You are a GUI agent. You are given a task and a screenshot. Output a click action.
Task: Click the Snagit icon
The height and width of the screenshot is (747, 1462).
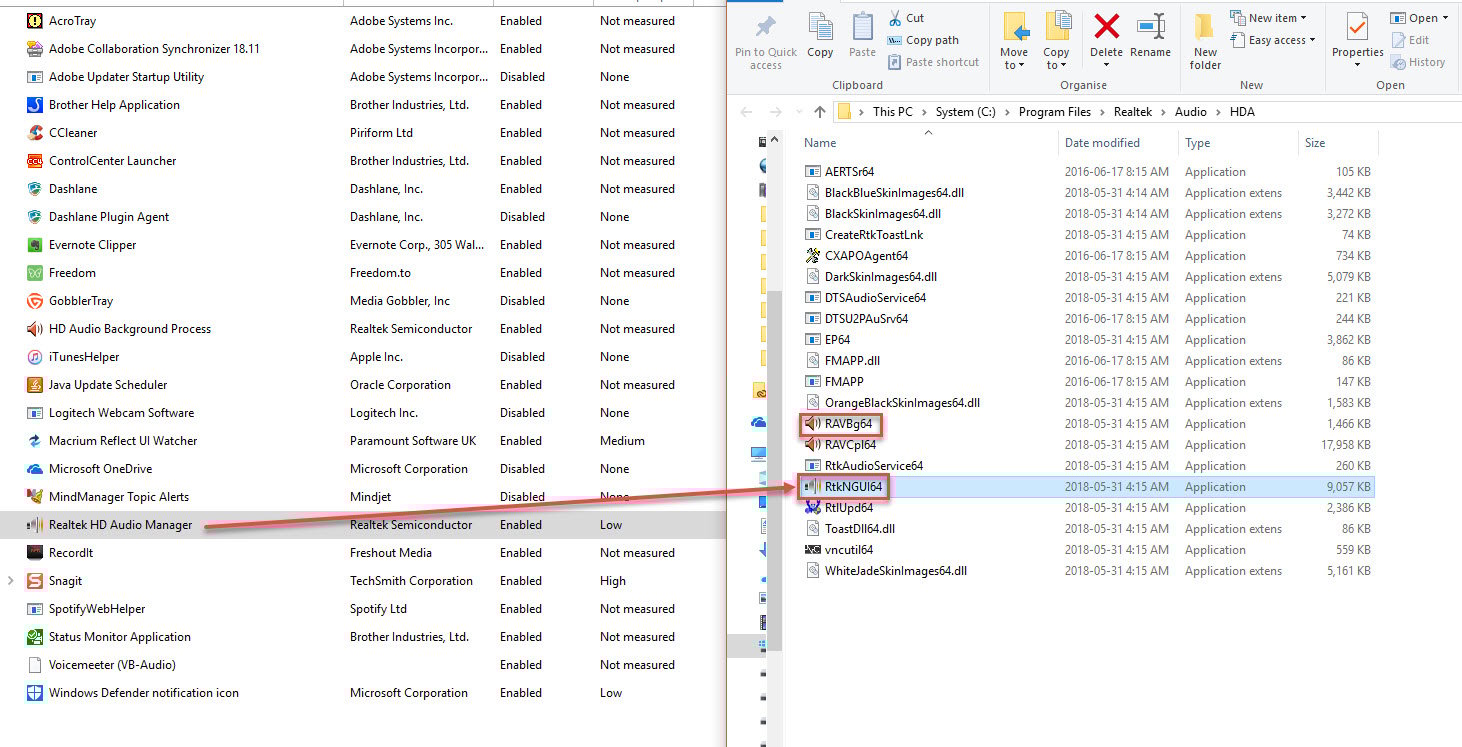33,581
